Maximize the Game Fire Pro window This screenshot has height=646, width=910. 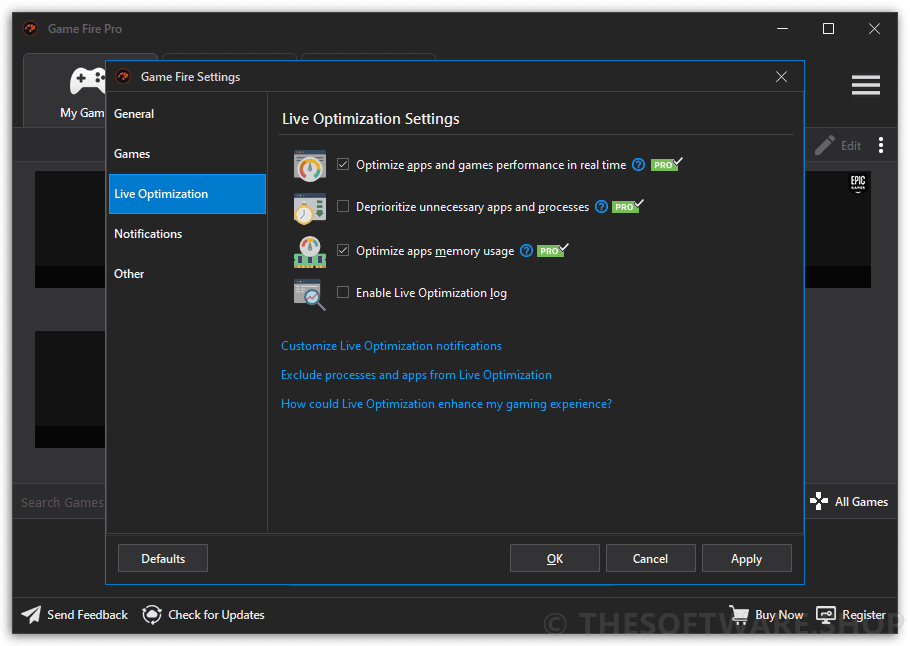click(829, 28)
